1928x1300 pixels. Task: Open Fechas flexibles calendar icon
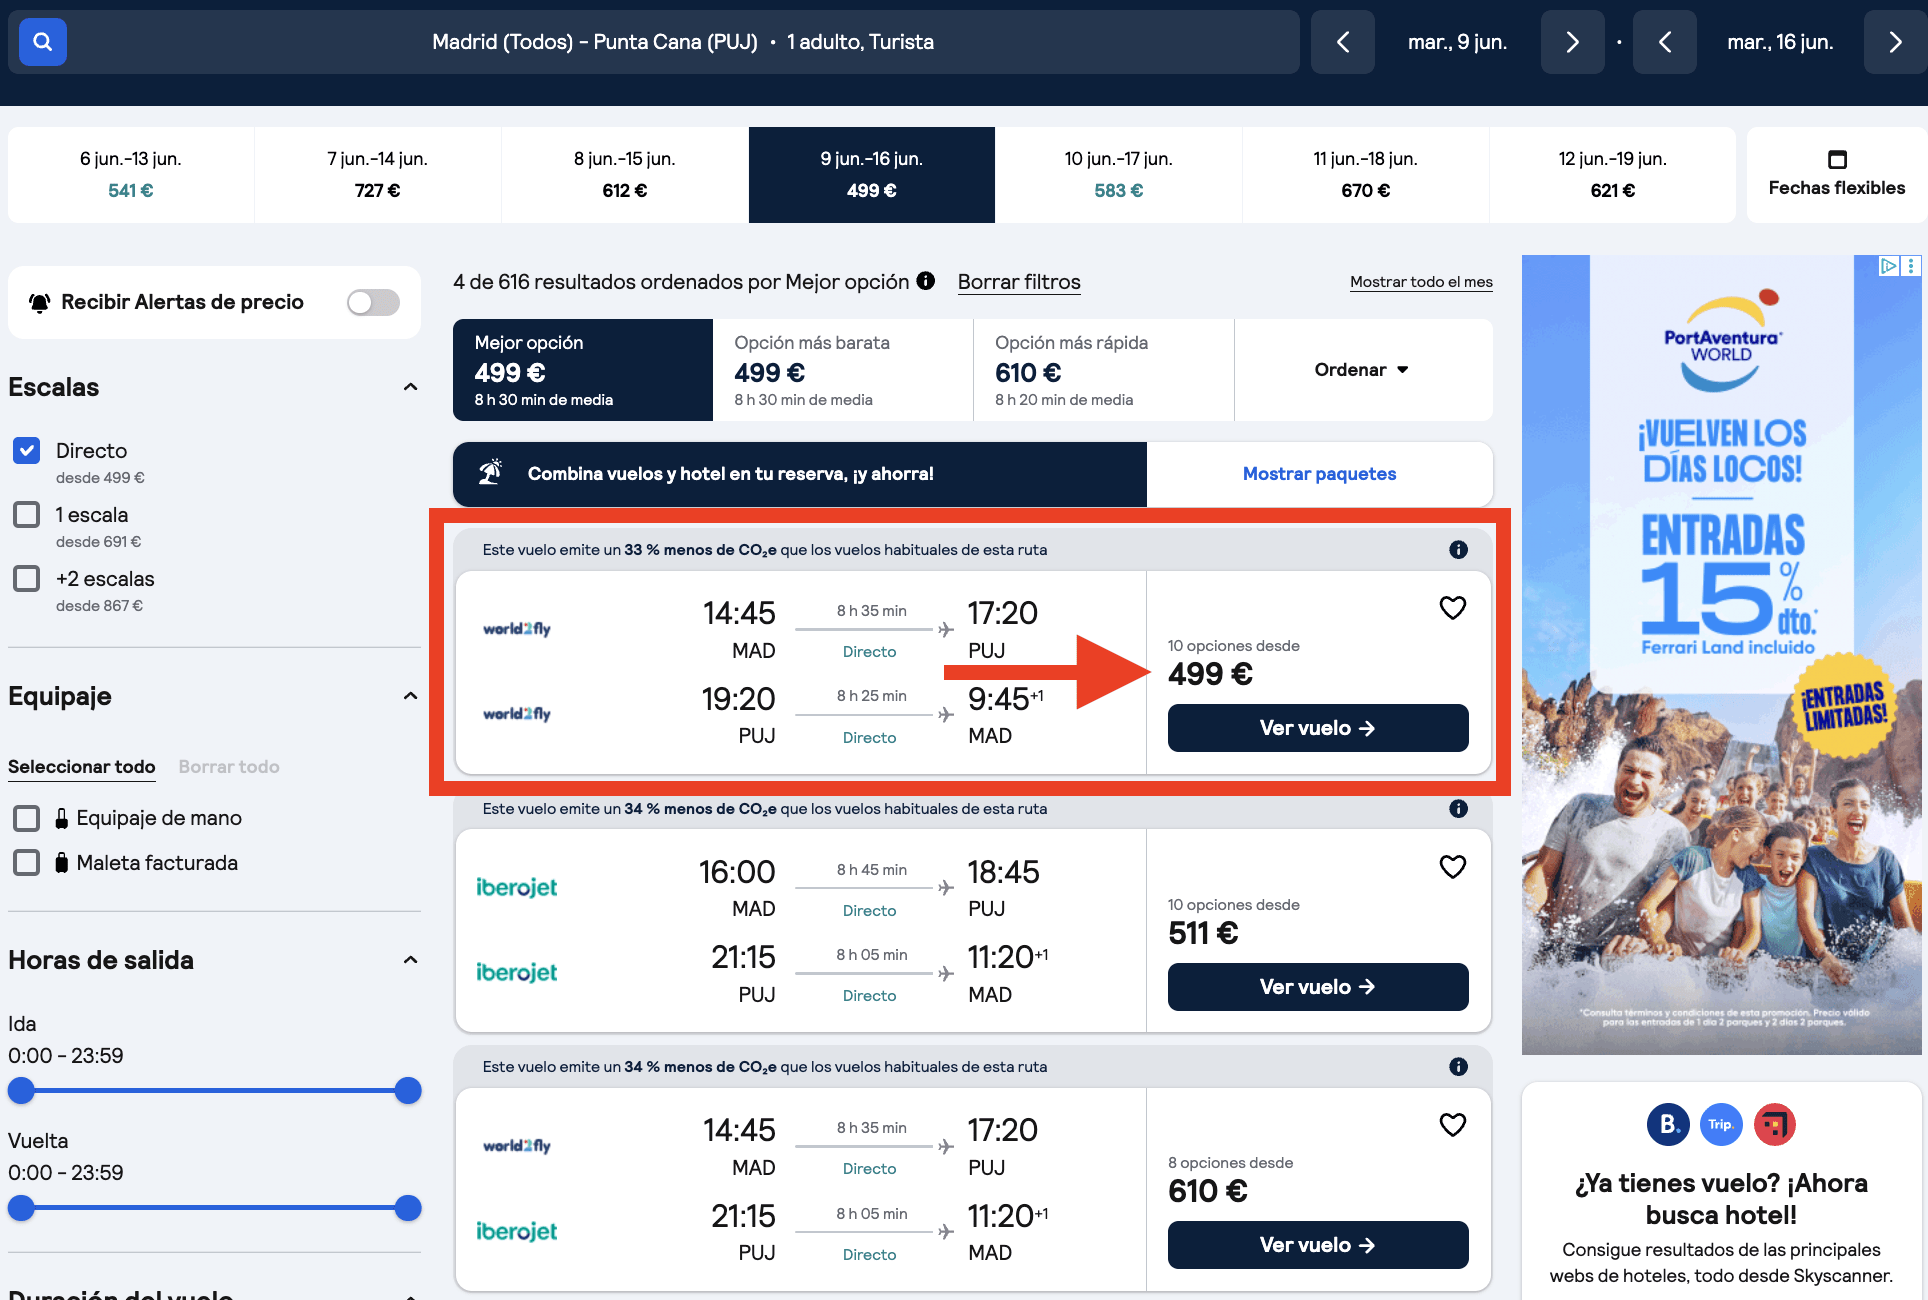point(1836,160)
